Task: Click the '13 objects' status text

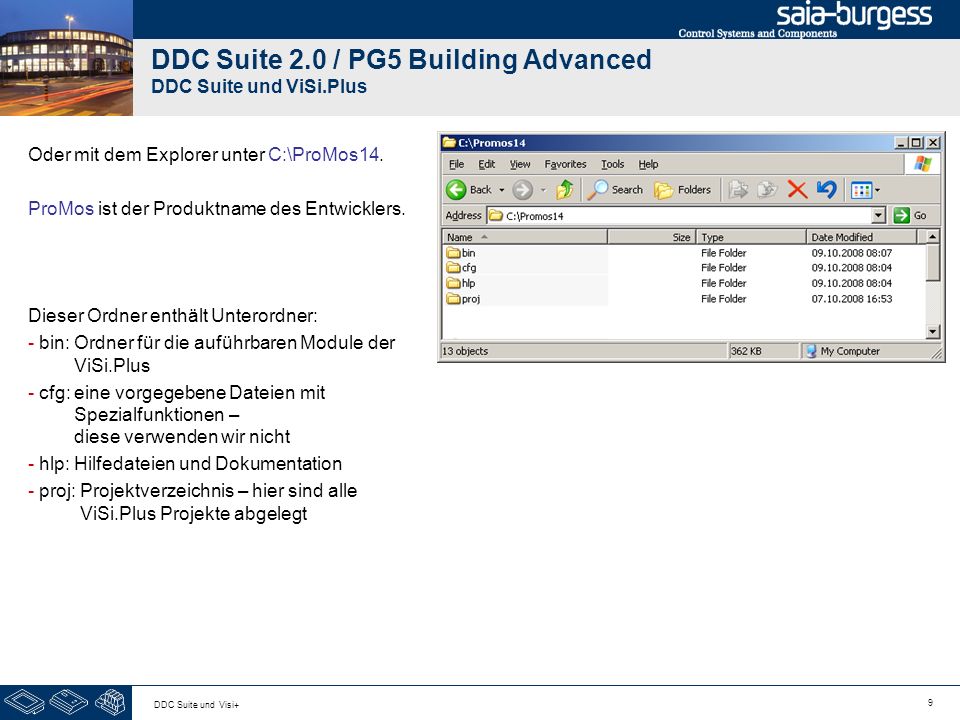Action: [x=465, y=351]
